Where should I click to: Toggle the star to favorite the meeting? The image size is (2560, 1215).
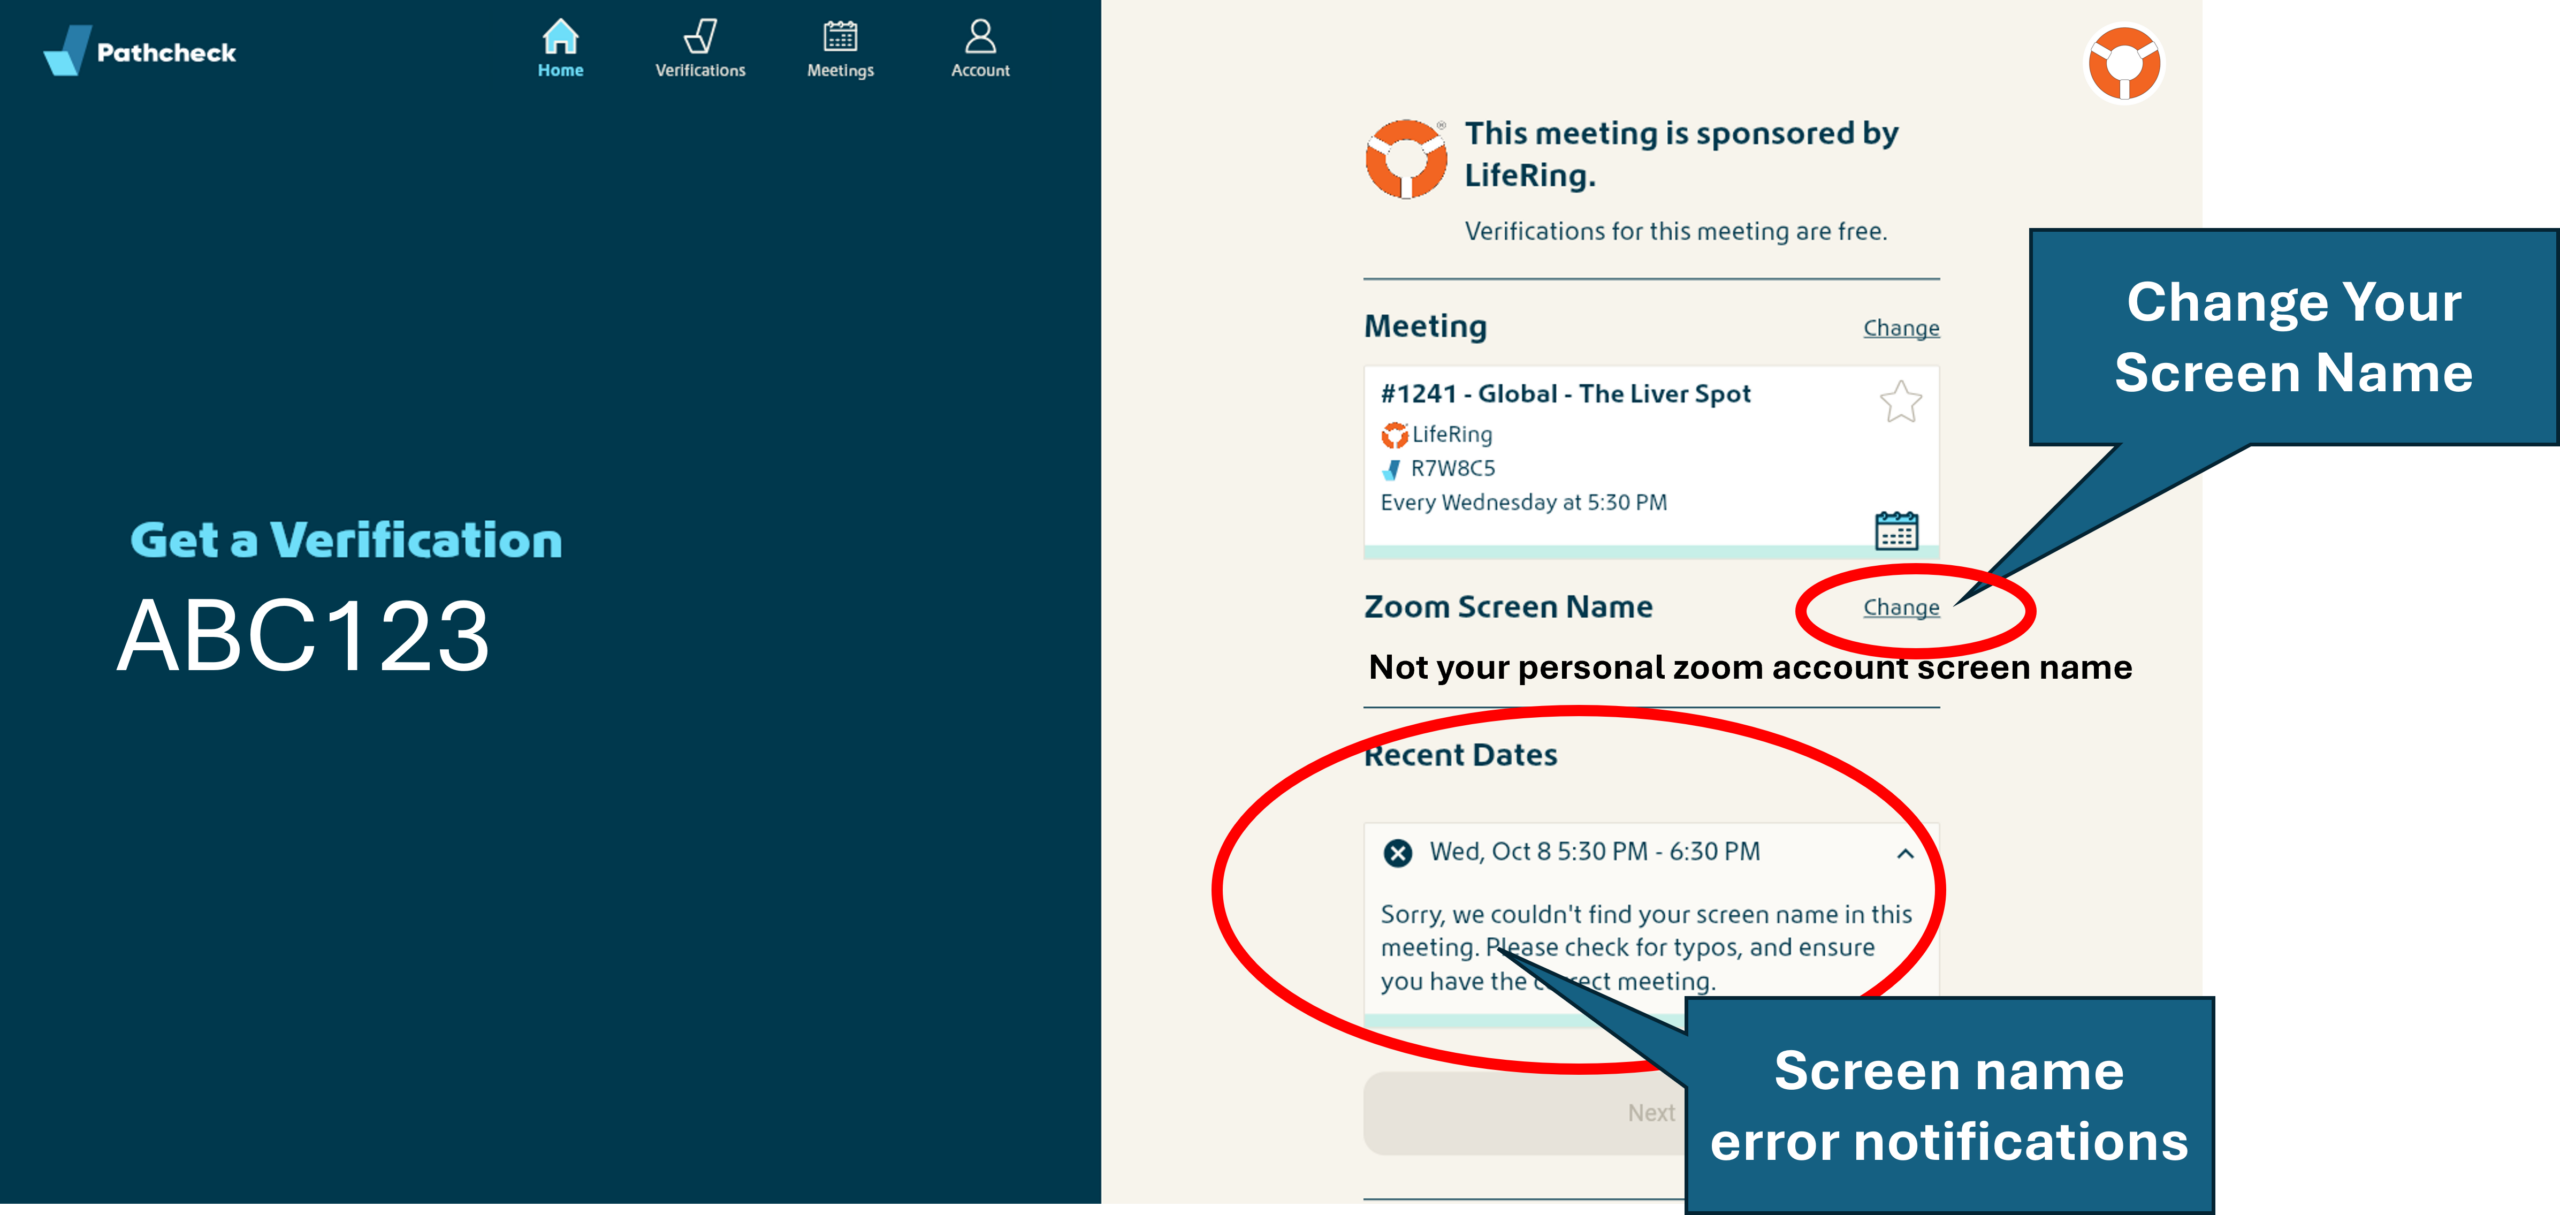1899,400
